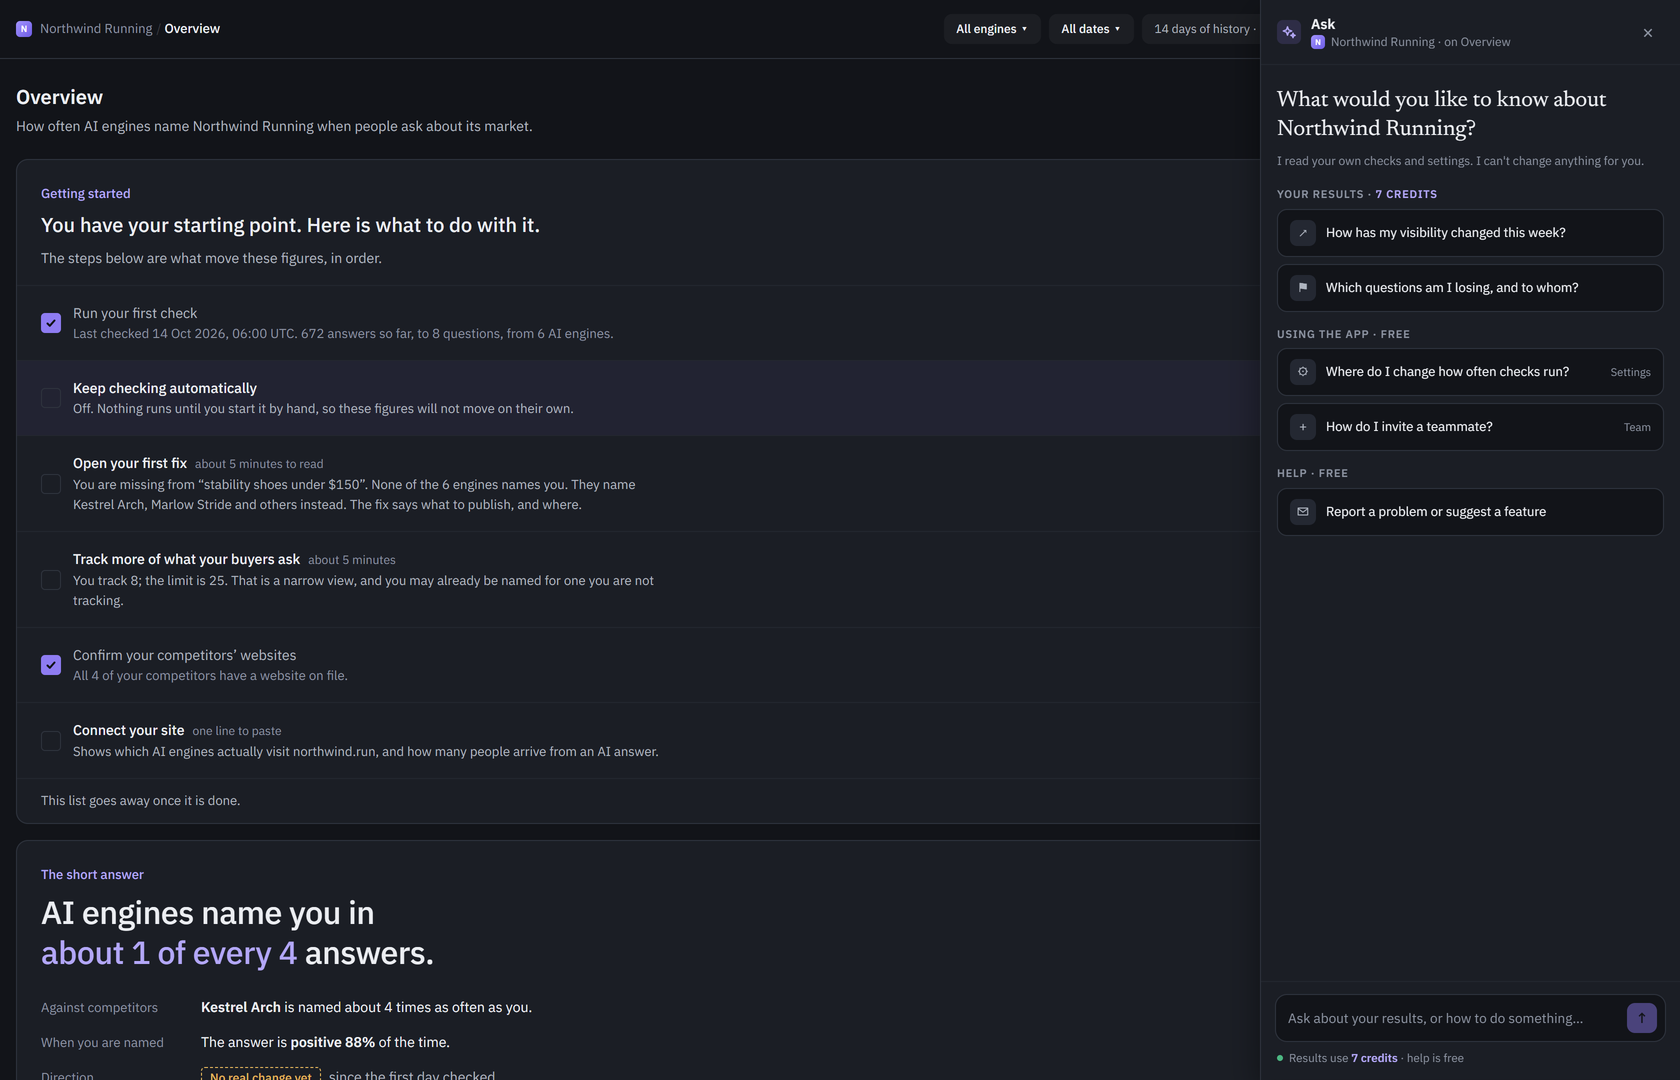This screenshot has height=1080, width=1680.
Task: Tick the Connect your site checkbox
Action: tap(51, 741)
